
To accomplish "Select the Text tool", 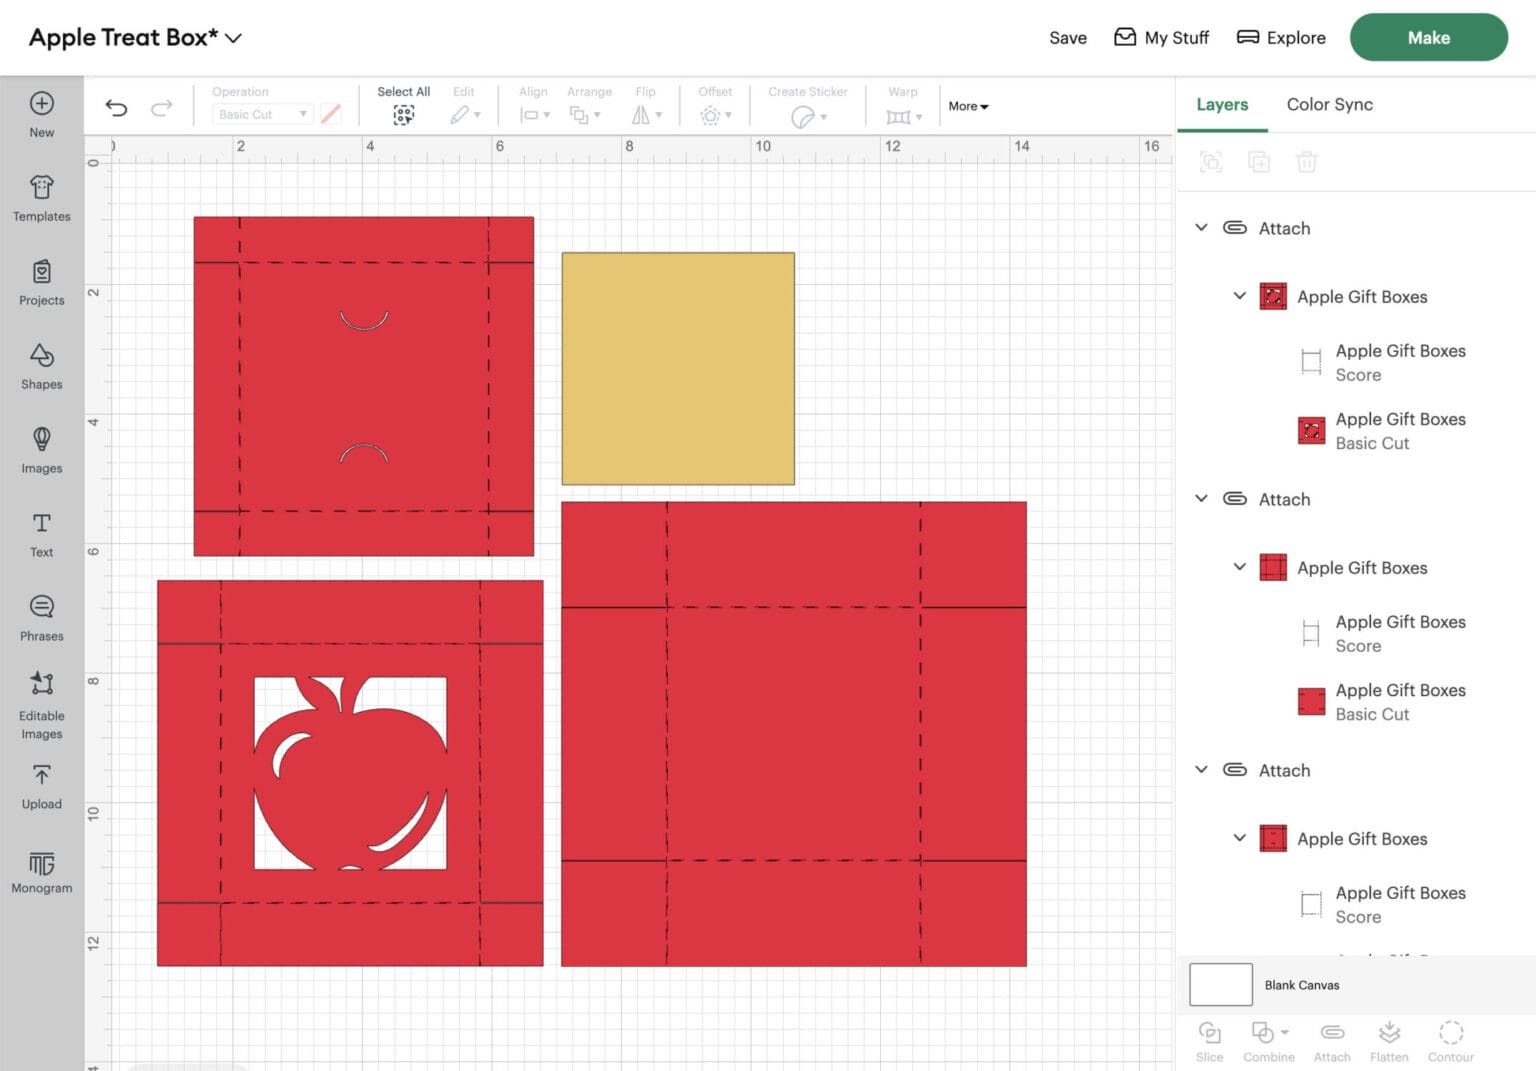I will point(41,534).
